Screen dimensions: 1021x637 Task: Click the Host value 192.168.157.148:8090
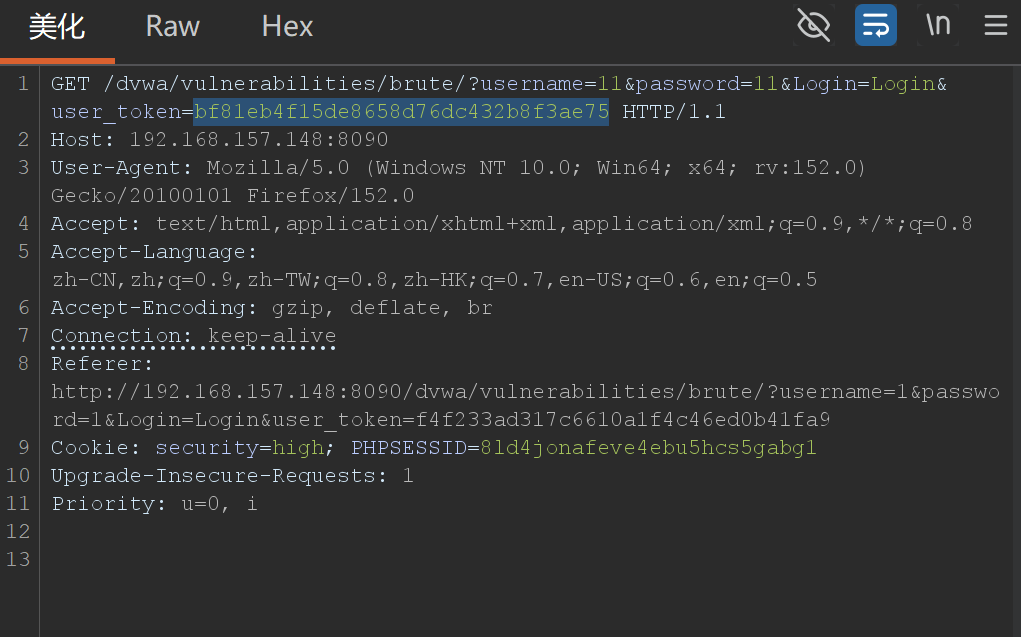(x=259, y=139)
